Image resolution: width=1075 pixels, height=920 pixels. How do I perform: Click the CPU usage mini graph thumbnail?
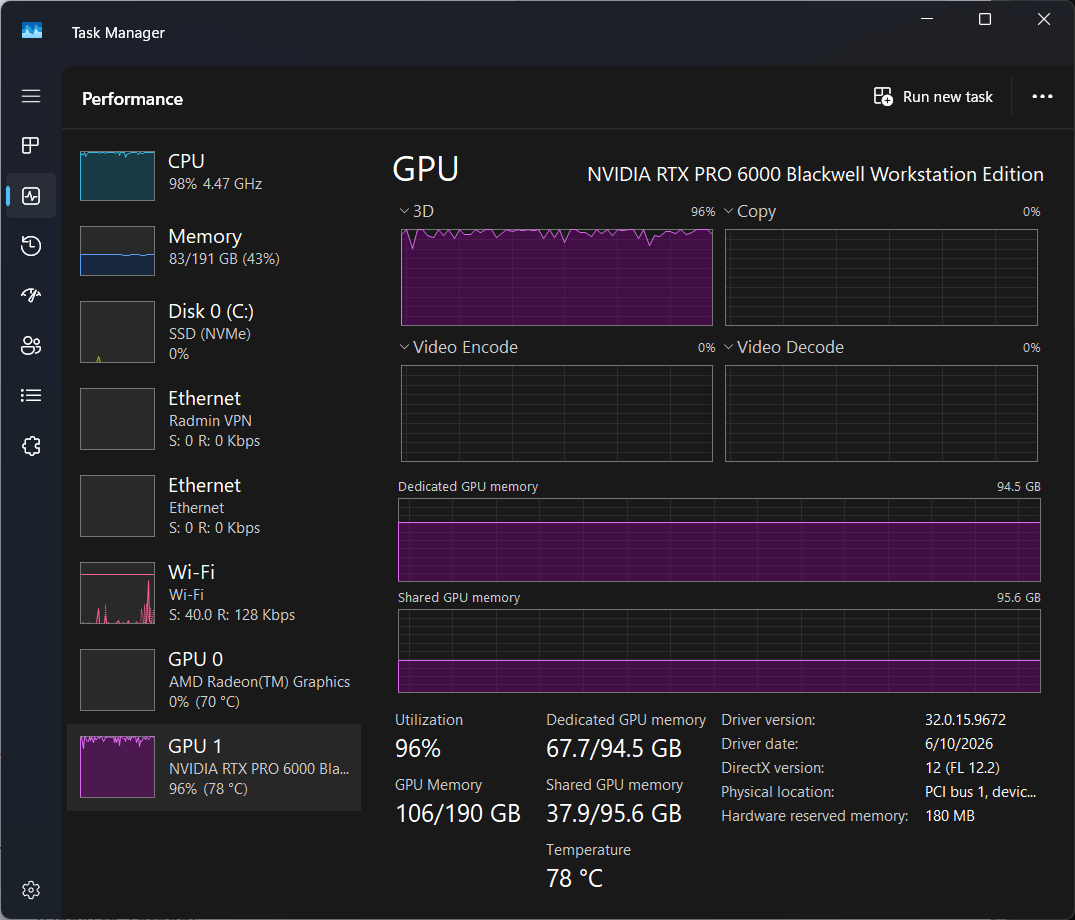(117, 175)
